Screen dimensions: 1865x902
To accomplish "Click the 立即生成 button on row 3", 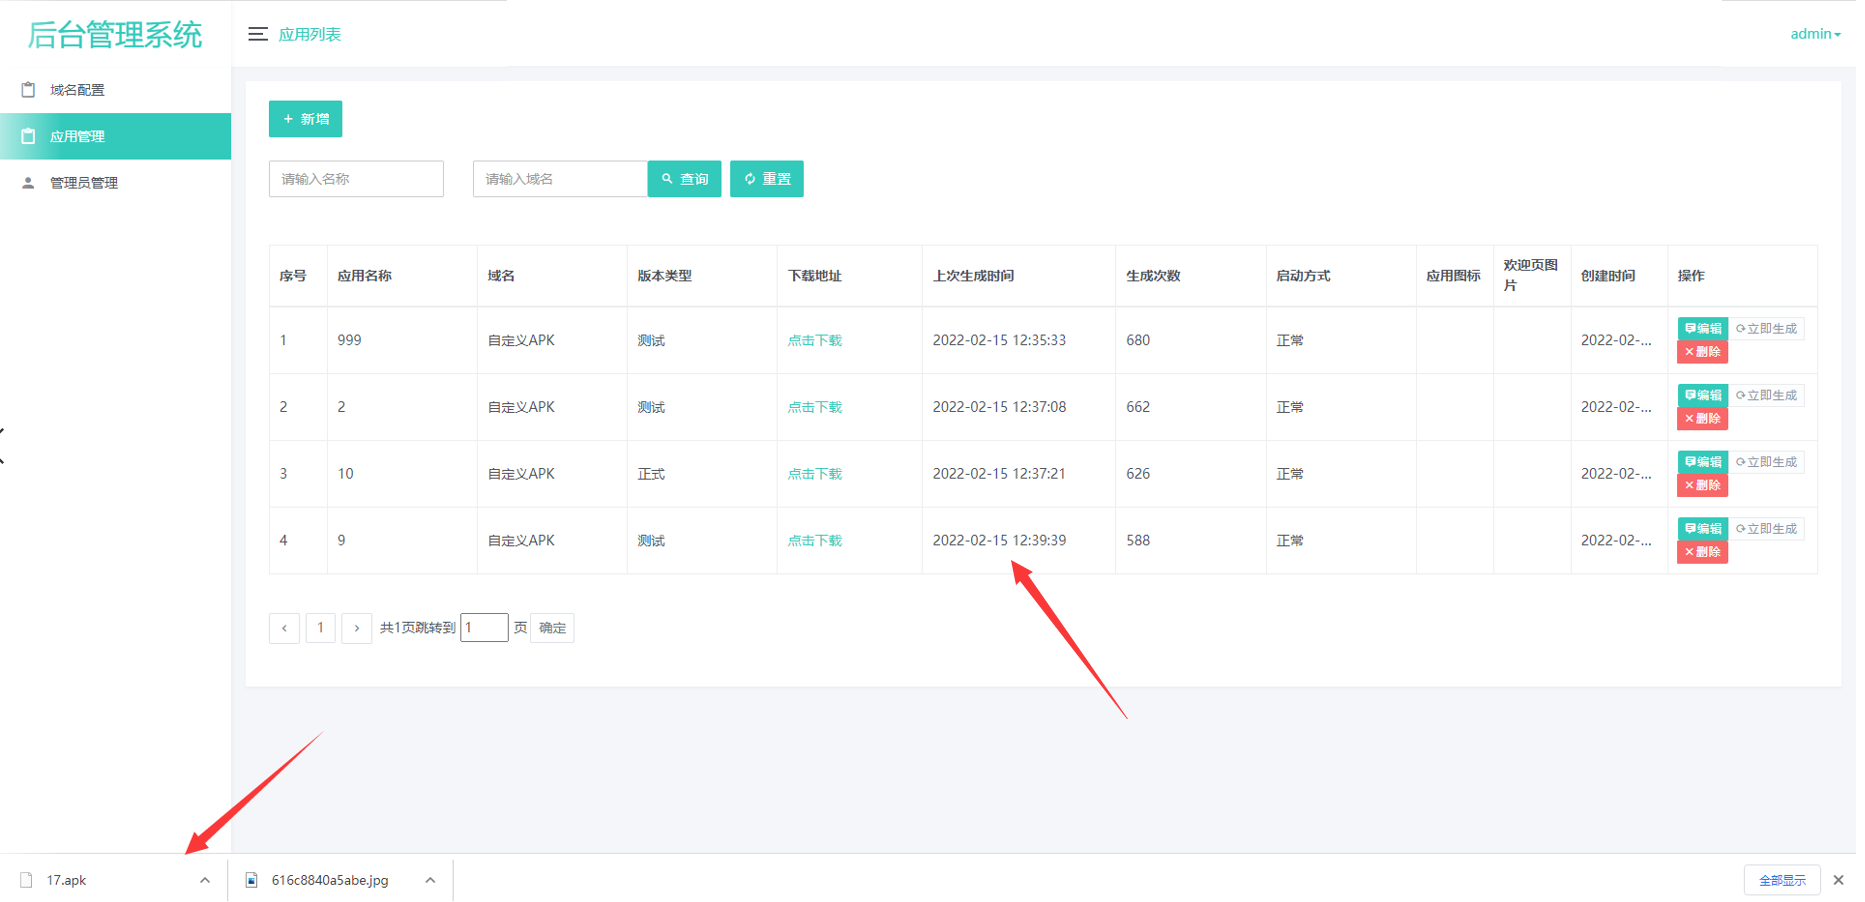I will pyautogui.click(x=1767, y=461).
